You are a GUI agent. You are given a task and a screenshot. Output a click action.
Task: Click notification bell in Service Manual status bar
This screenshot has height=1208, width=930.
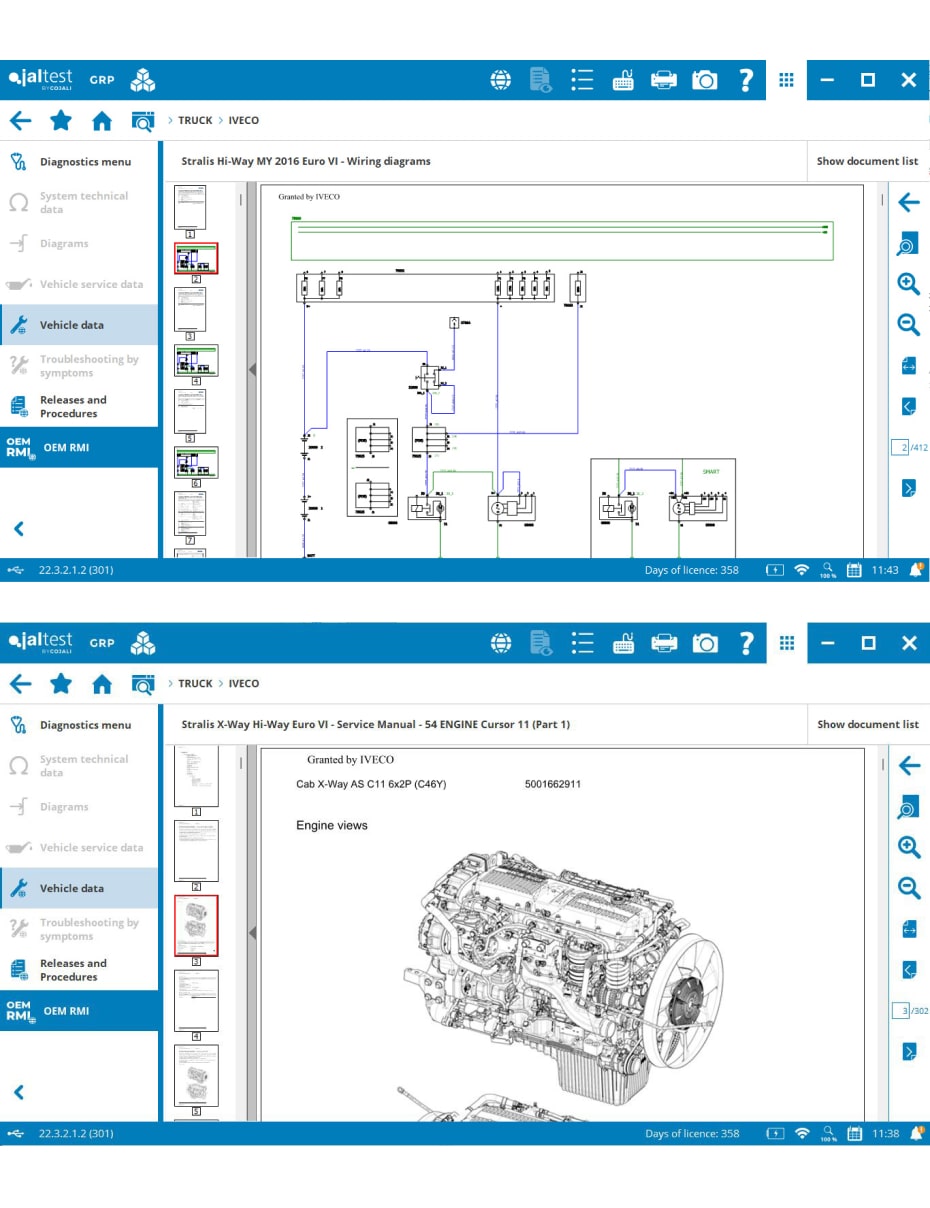point(916,1133)
